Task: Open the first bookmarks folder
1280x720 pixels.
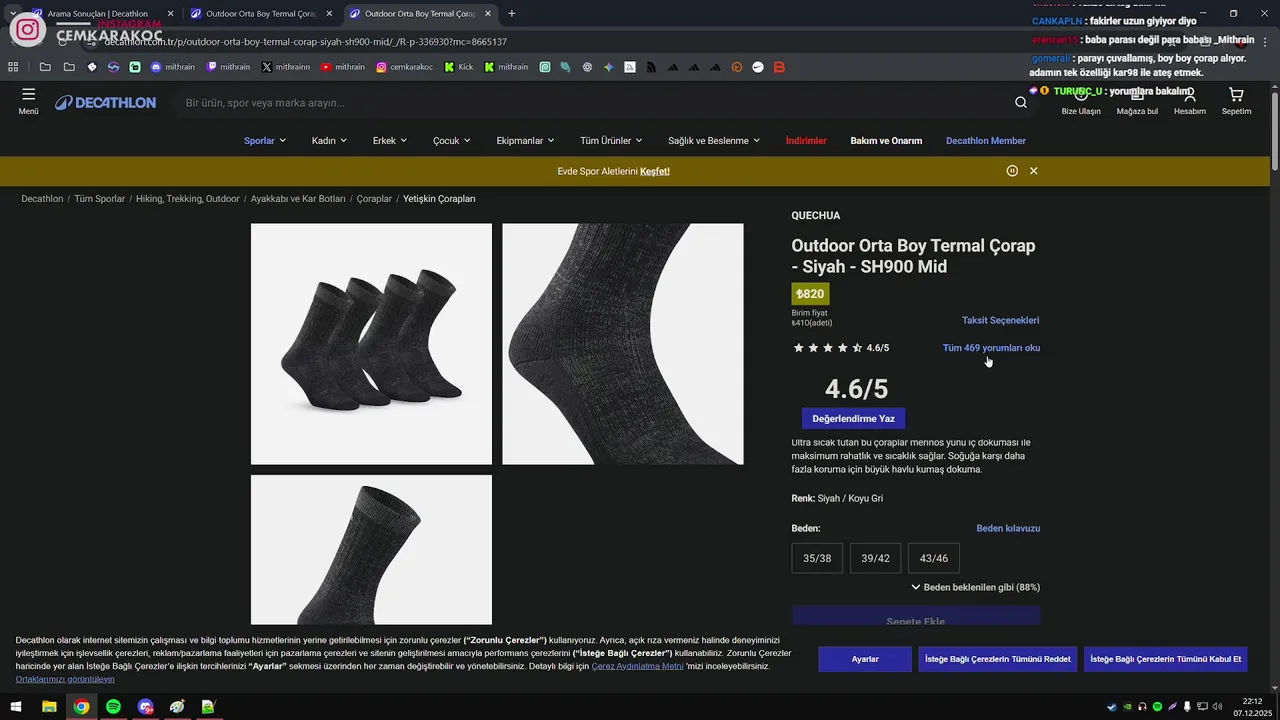Action: [x=45, y=67]
